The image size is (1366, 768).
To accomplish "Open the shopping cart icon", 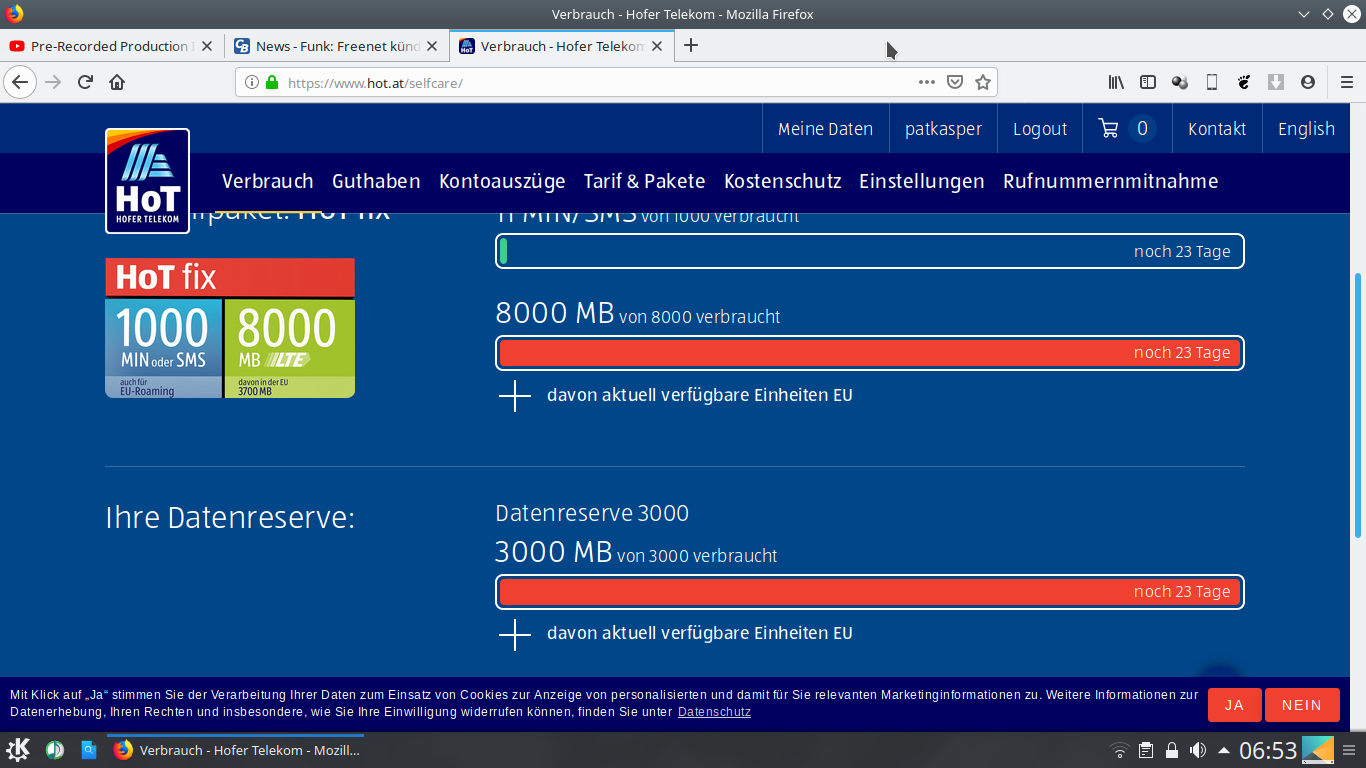I will pos(1108,128).
